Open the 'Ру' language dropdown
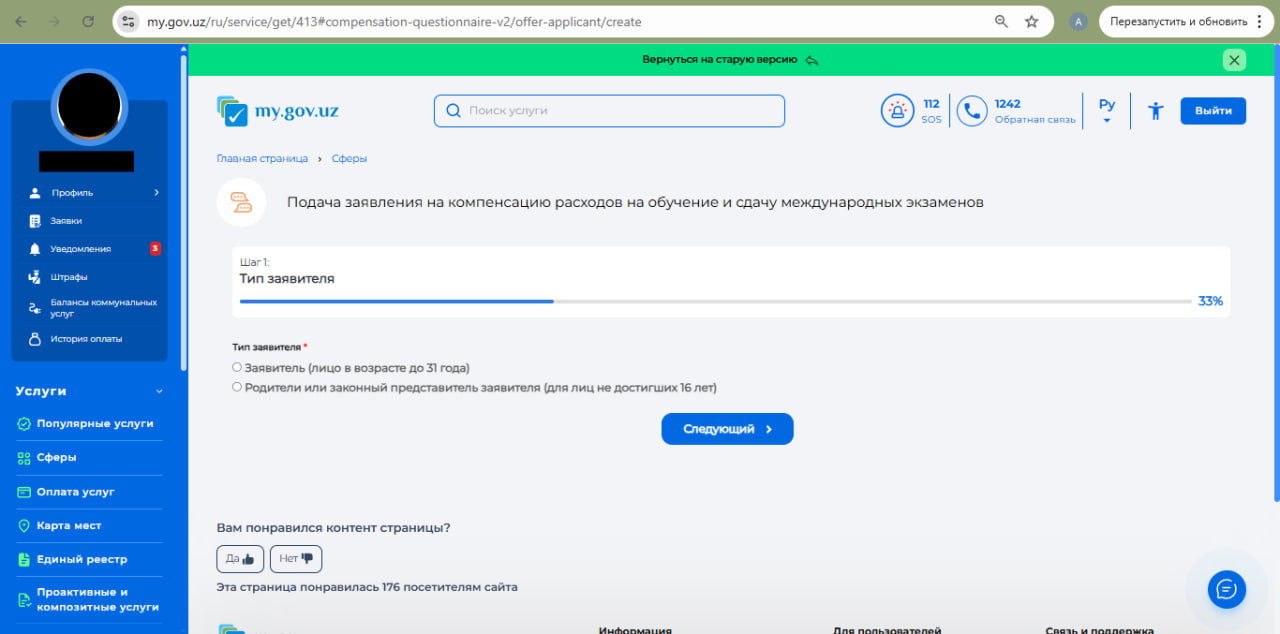This screenshot has height=634, width=1280. coord(1106,111)
